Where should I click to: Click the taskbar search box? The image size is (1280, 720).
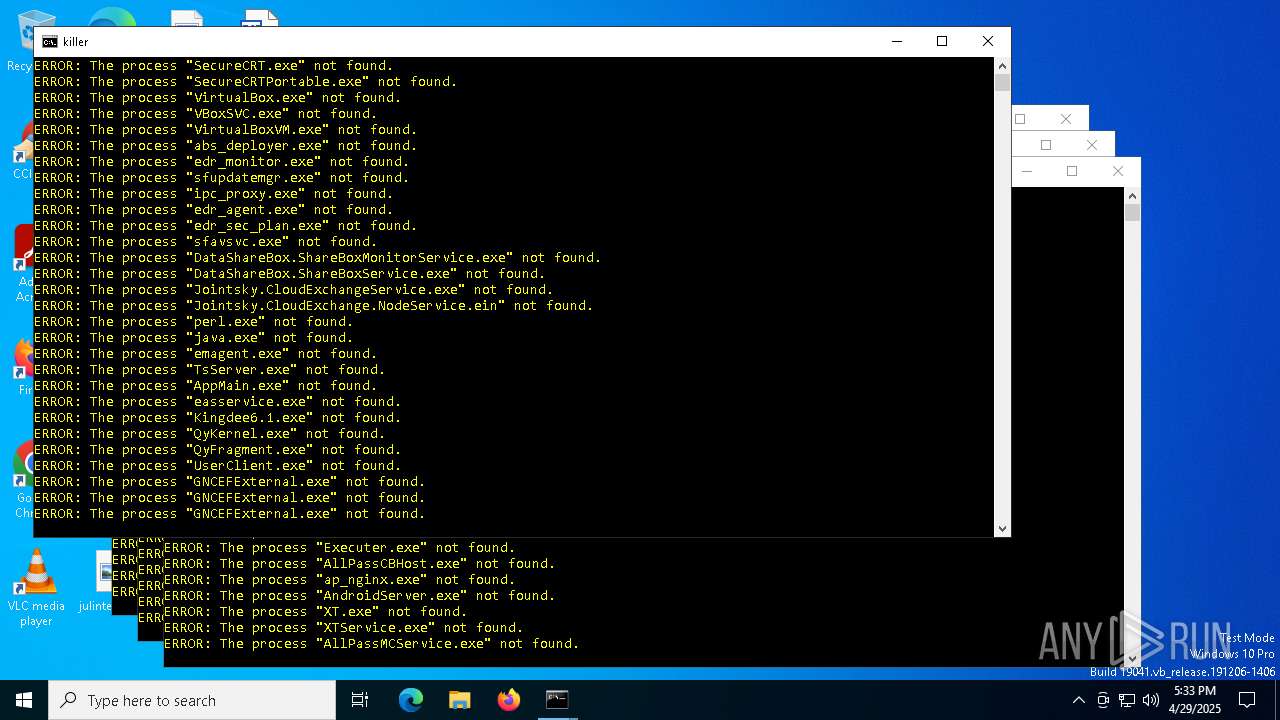tap(192, 700)
